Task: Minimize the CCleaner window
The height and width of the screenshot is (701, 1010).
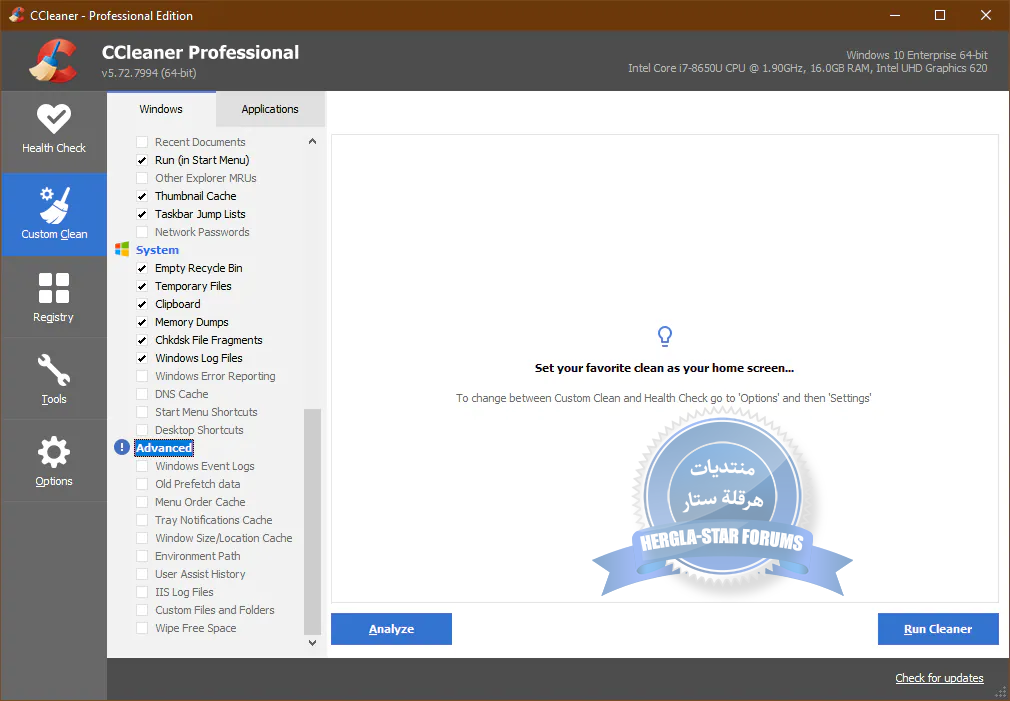Action: pos(895,15)
